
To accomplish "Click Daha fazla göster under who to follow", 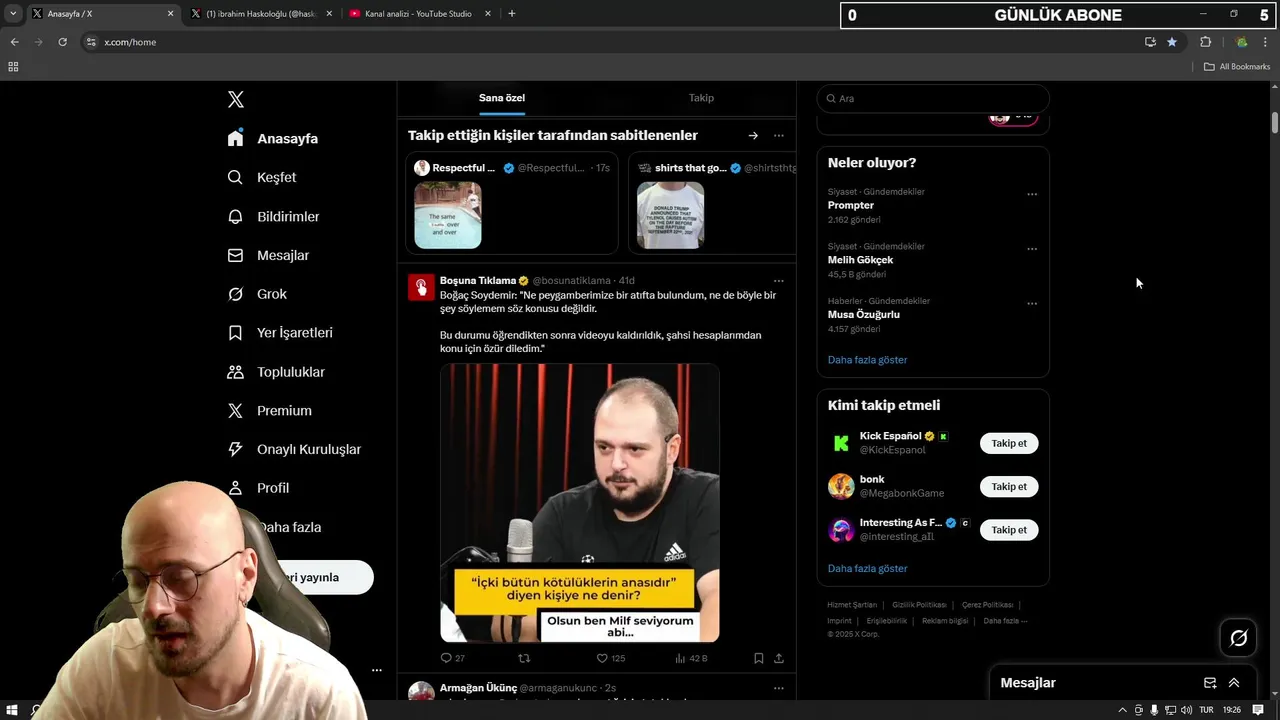I will [867, 568].
